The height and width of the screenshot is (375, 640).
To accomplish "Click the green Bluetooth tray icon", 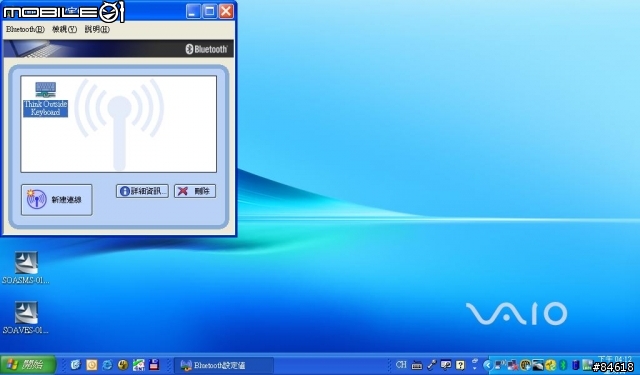I will tap(563, 365).
